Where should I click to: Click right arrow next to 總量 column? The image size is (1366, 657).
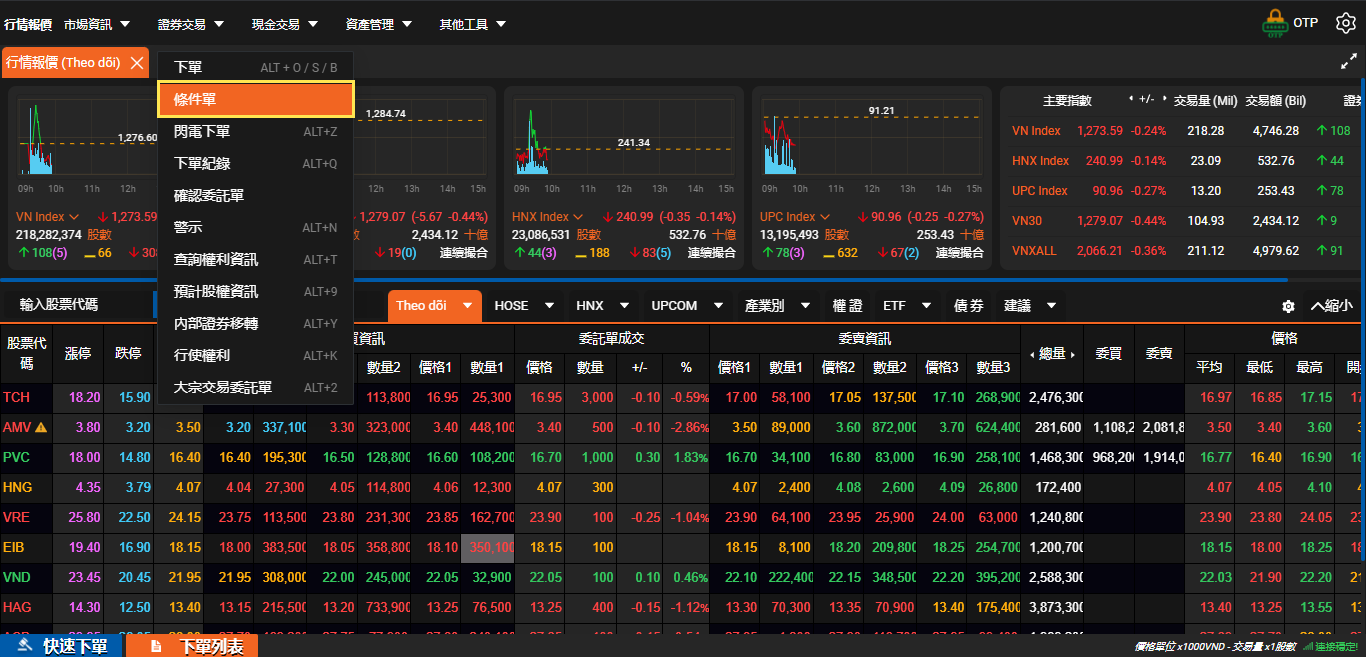(1072, 354)
